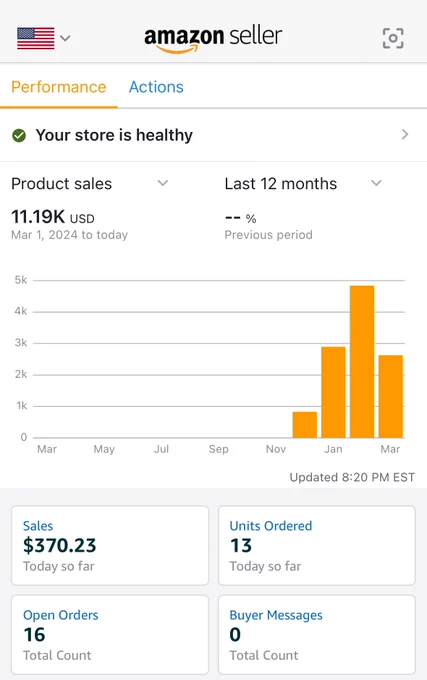Tap the Amazon Seller logo
Image resolution: width=427 pixels, height=680 pixels.
pyautogui.click(x=213, y=38)
